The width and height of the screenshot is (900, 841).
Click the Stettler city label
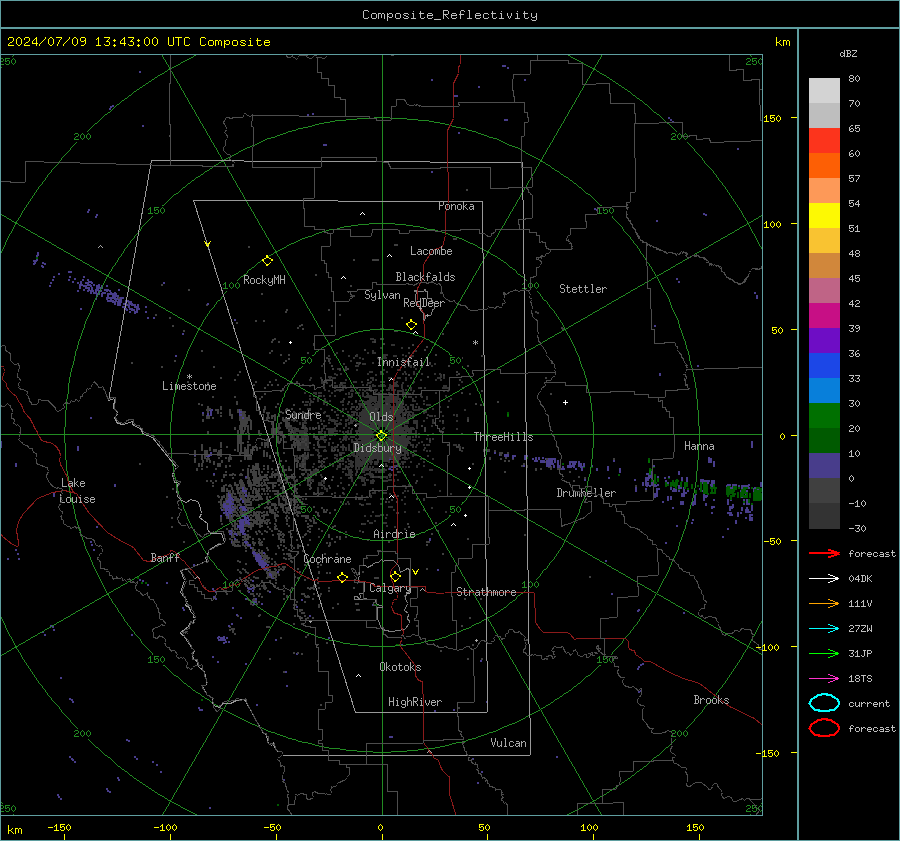click(x=583, y=289)
